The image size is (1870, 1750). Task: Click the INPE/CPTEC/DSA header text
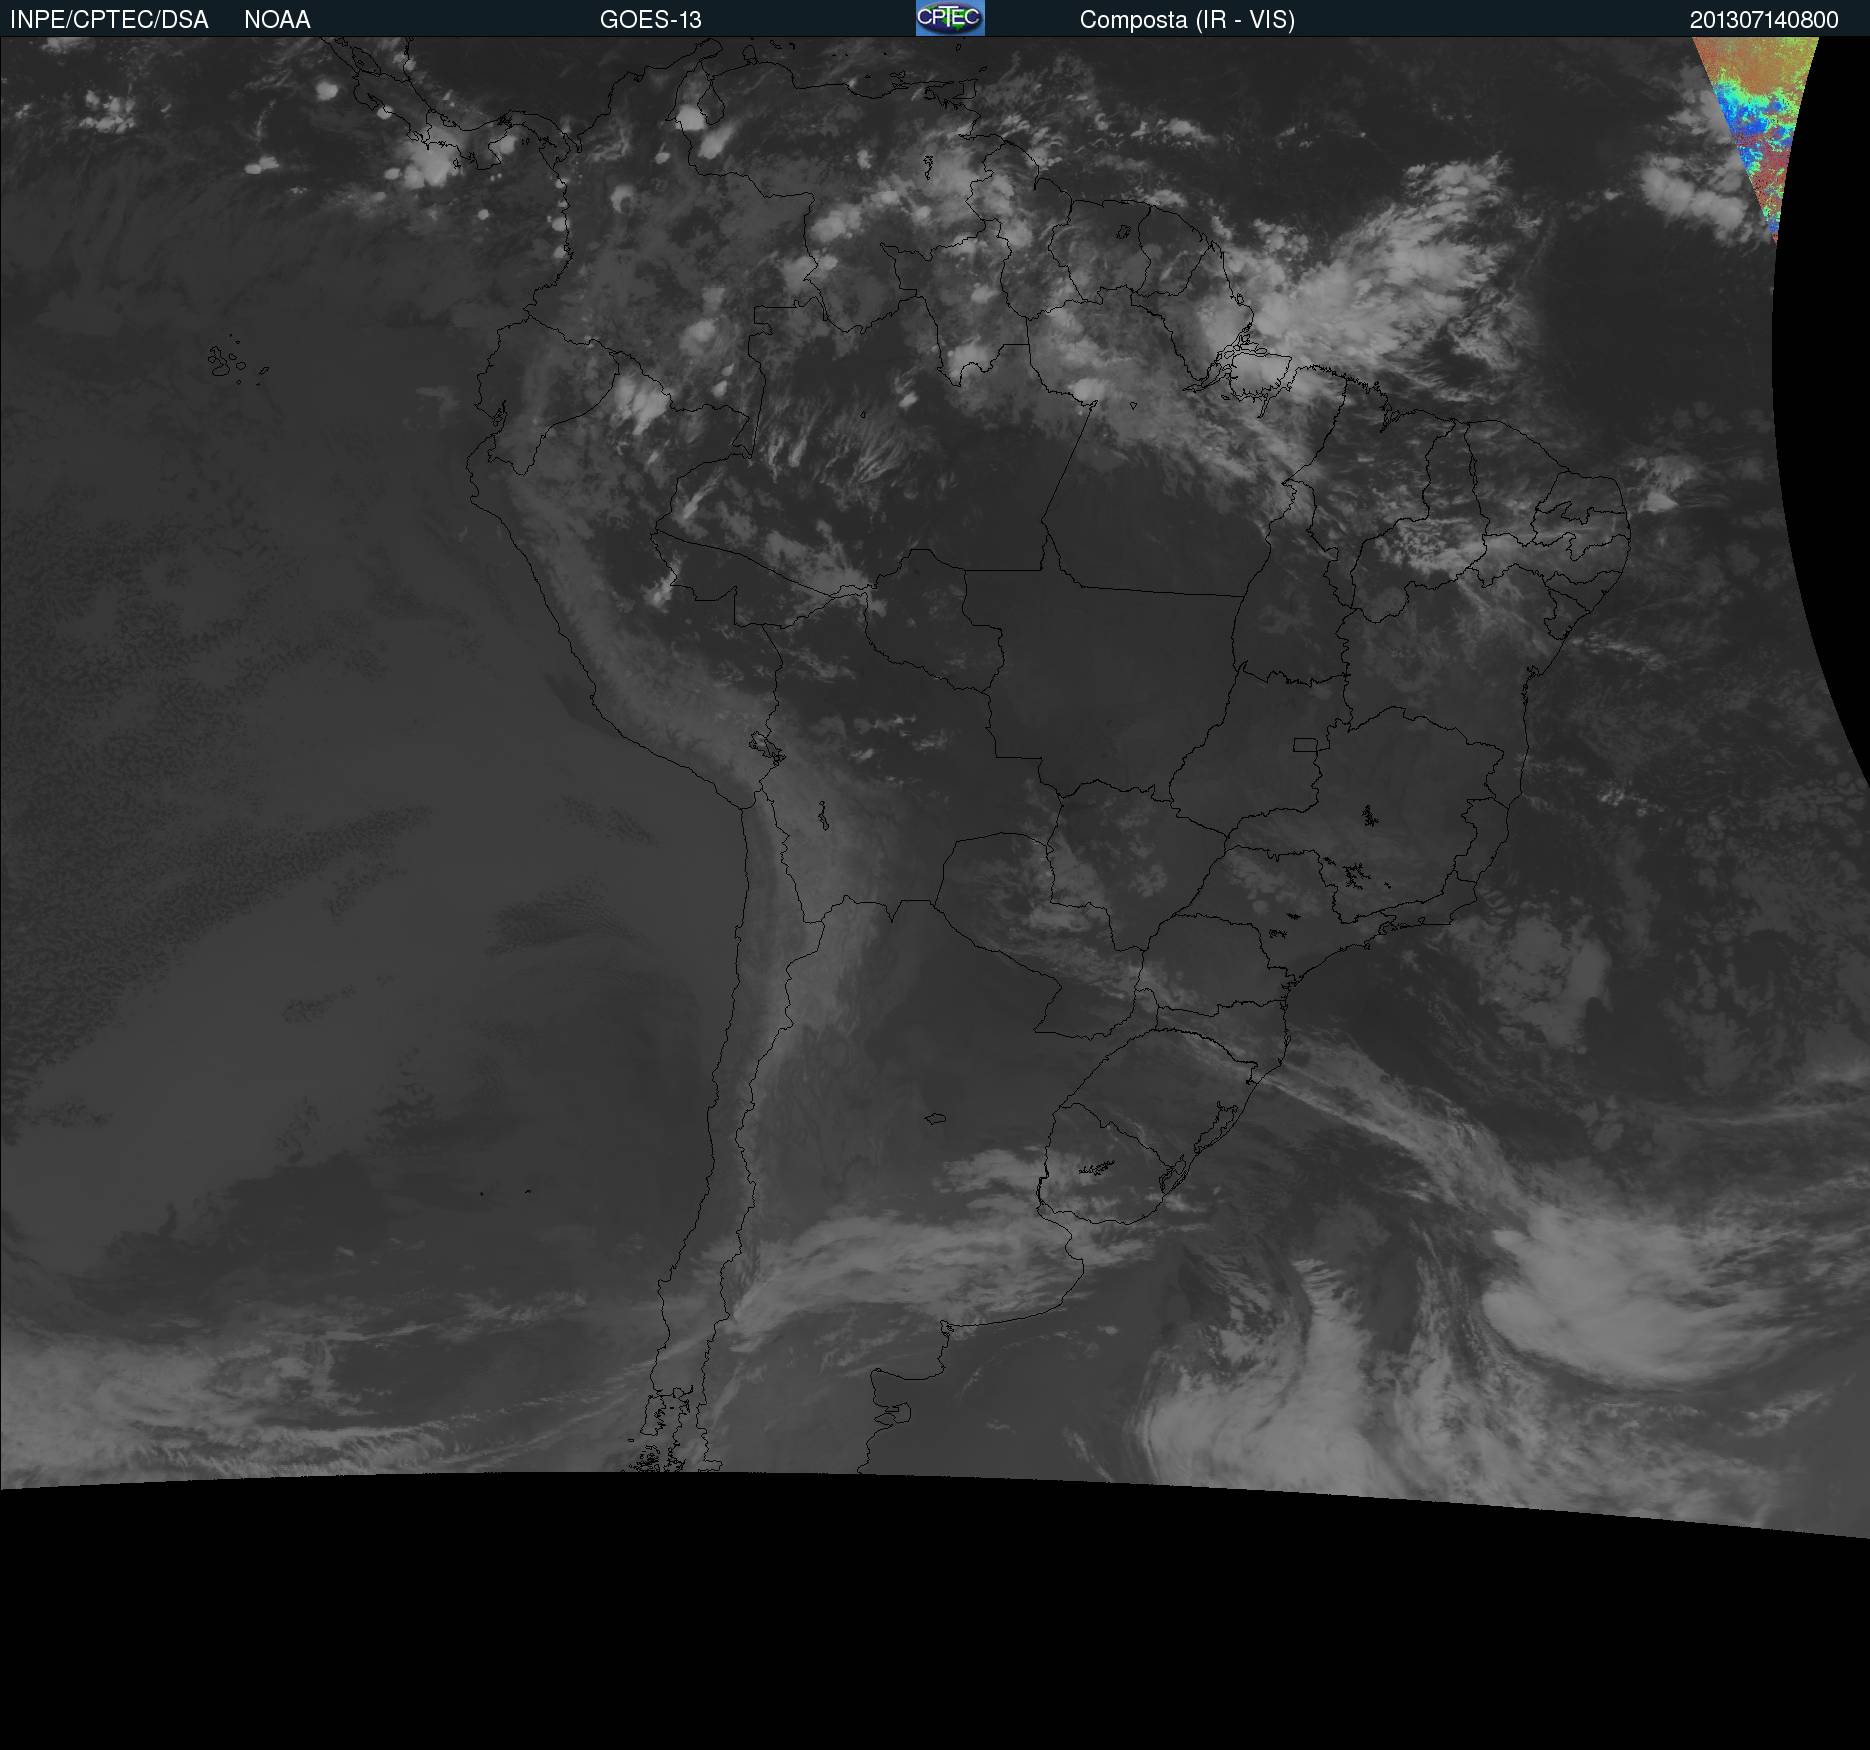tap(109, 20)
